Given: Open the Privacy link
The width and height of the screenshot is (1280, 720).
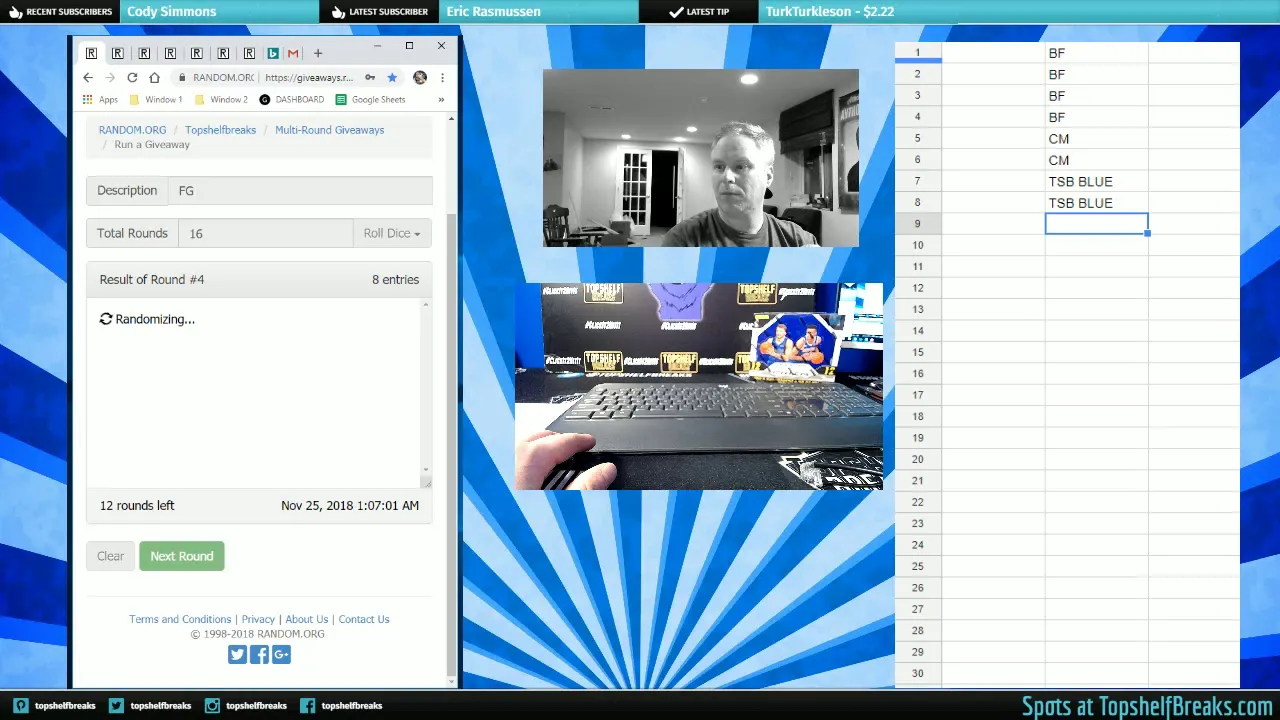Looking at the screenshot, I should (258, 619).
